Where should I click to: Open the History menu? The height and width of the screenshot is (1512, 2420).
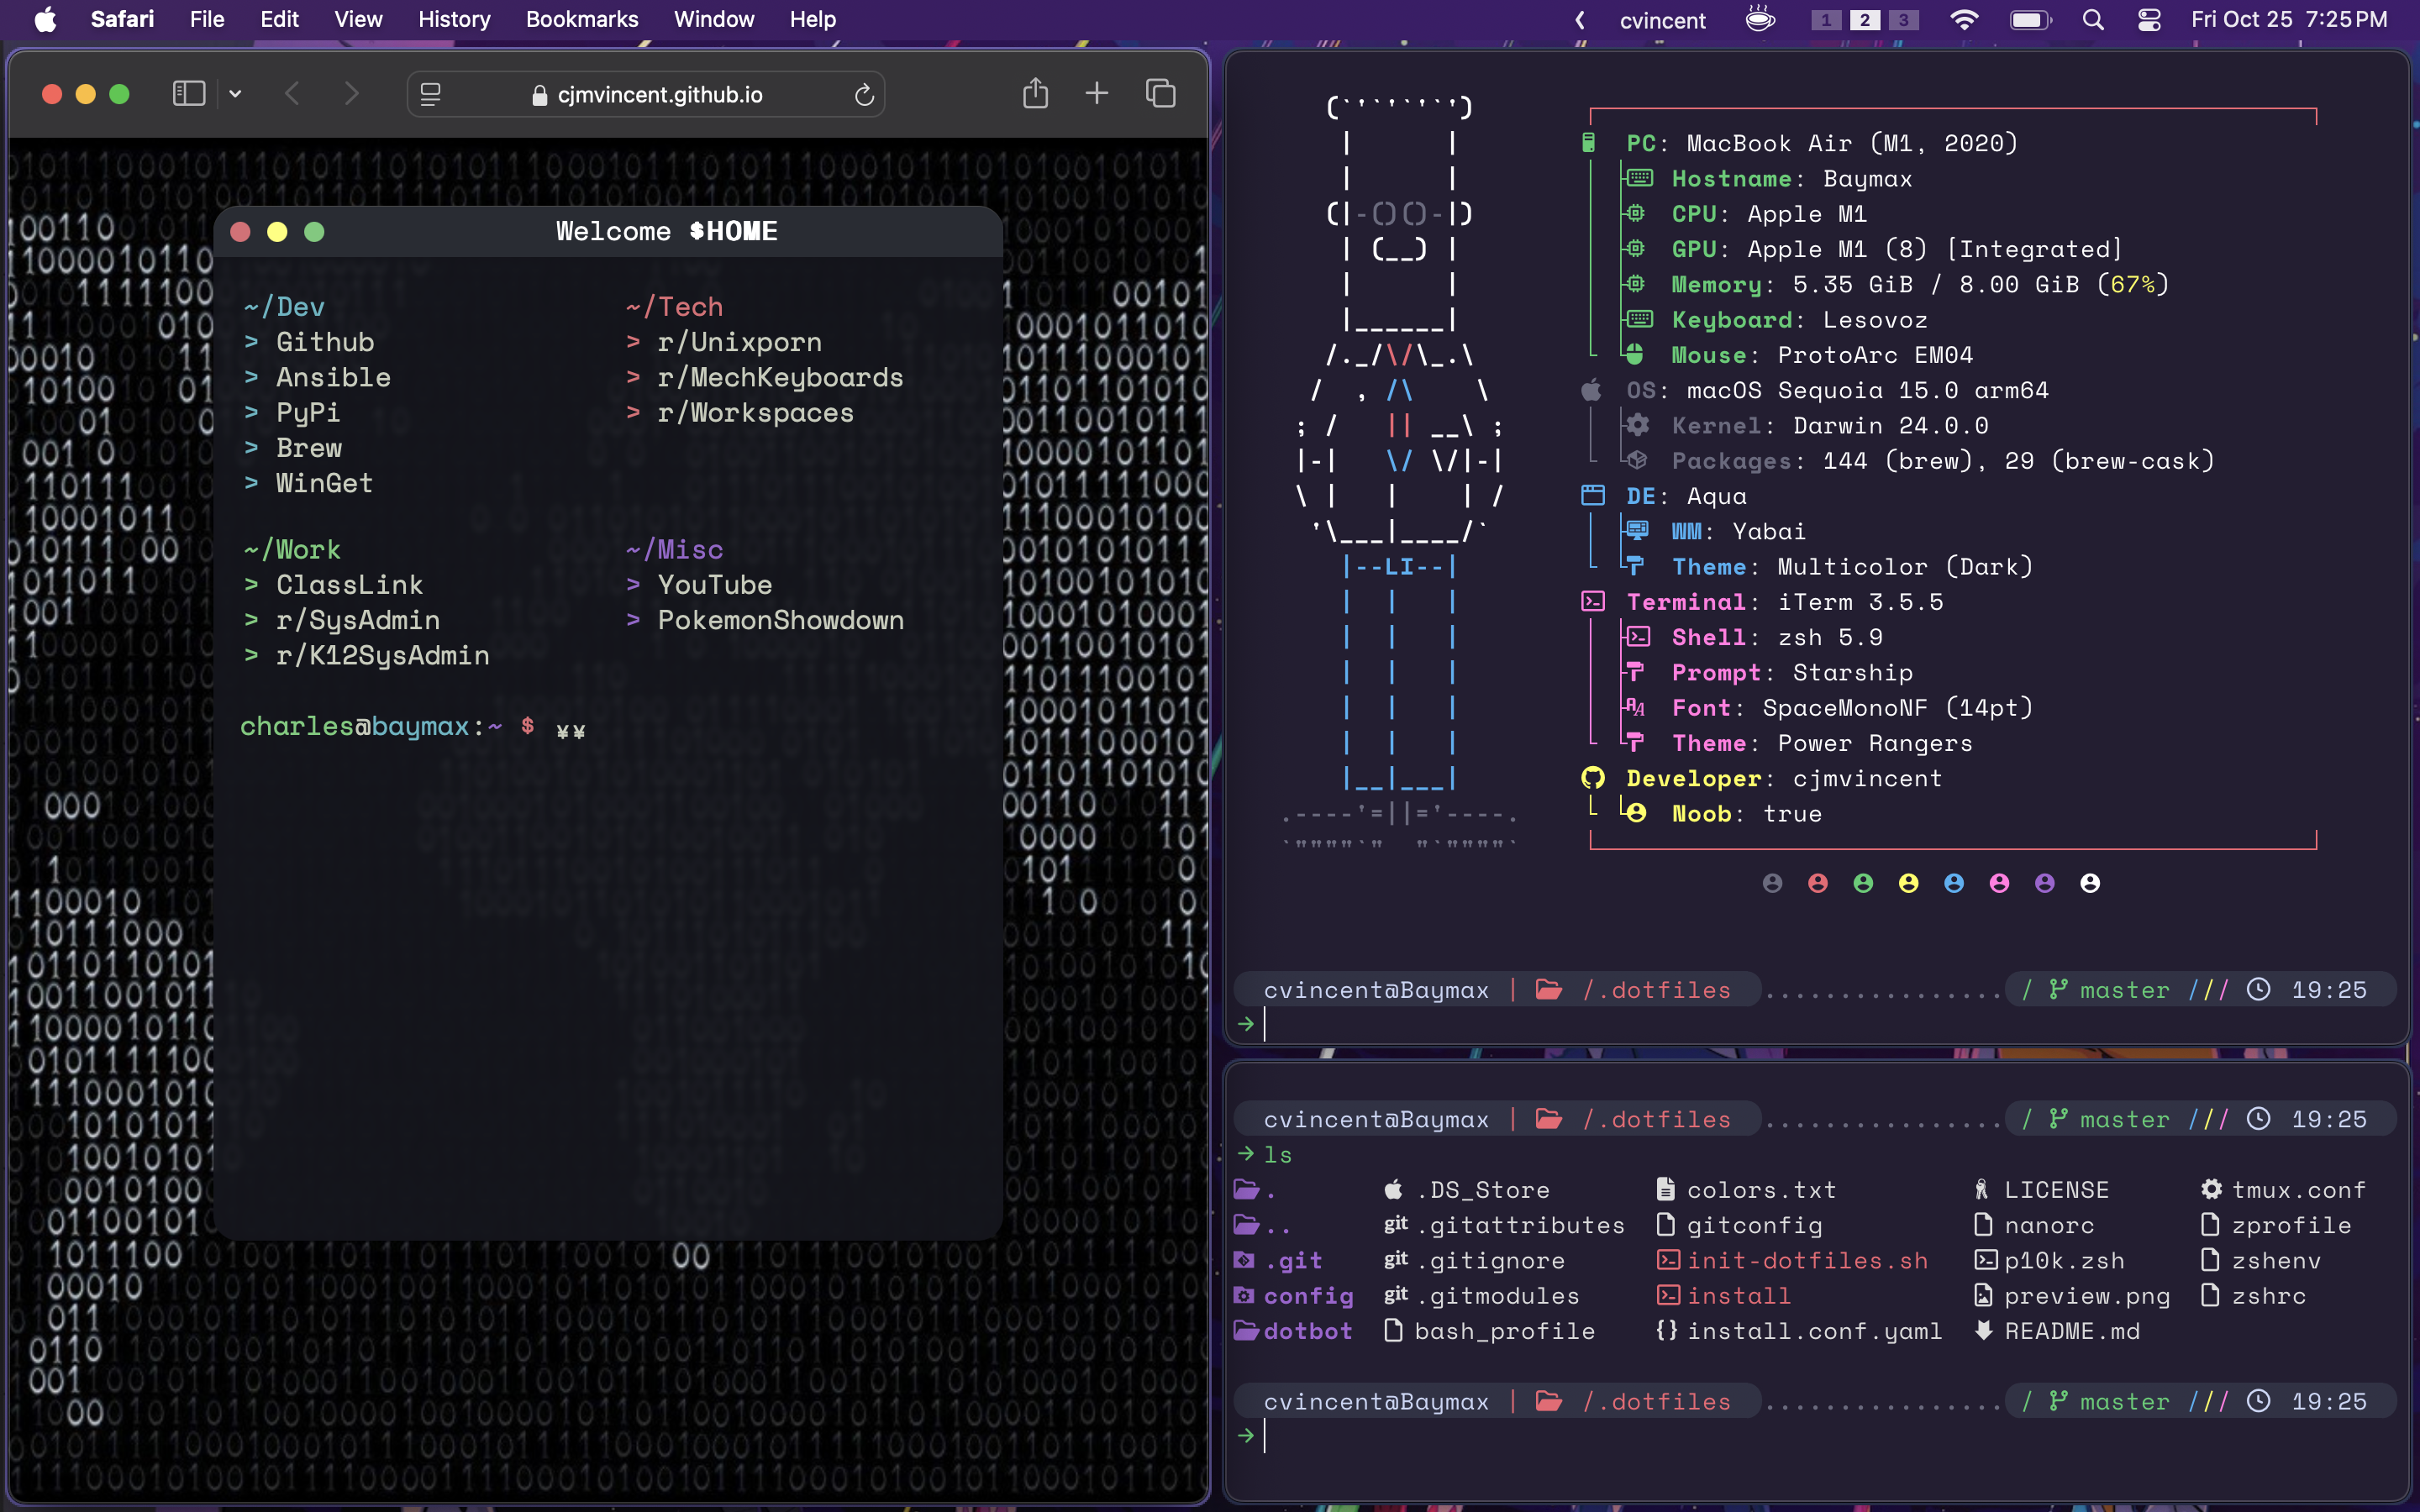pyautogui.click(x=453, y=20)
